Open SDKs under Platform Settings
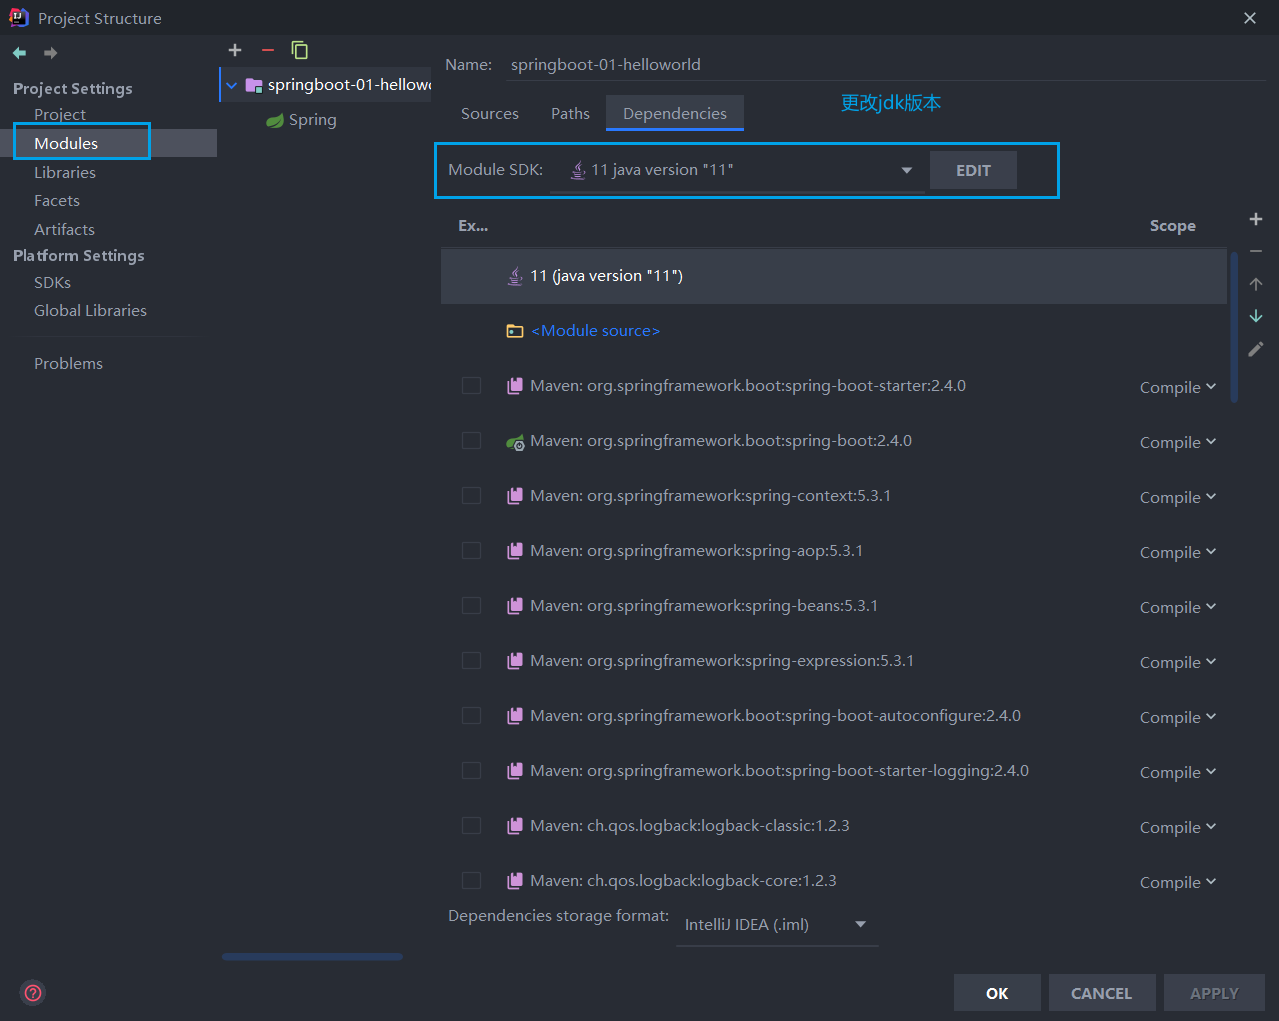This screenshot has height=1021, width=1279. pyautogui.click(x=52, y=283)
